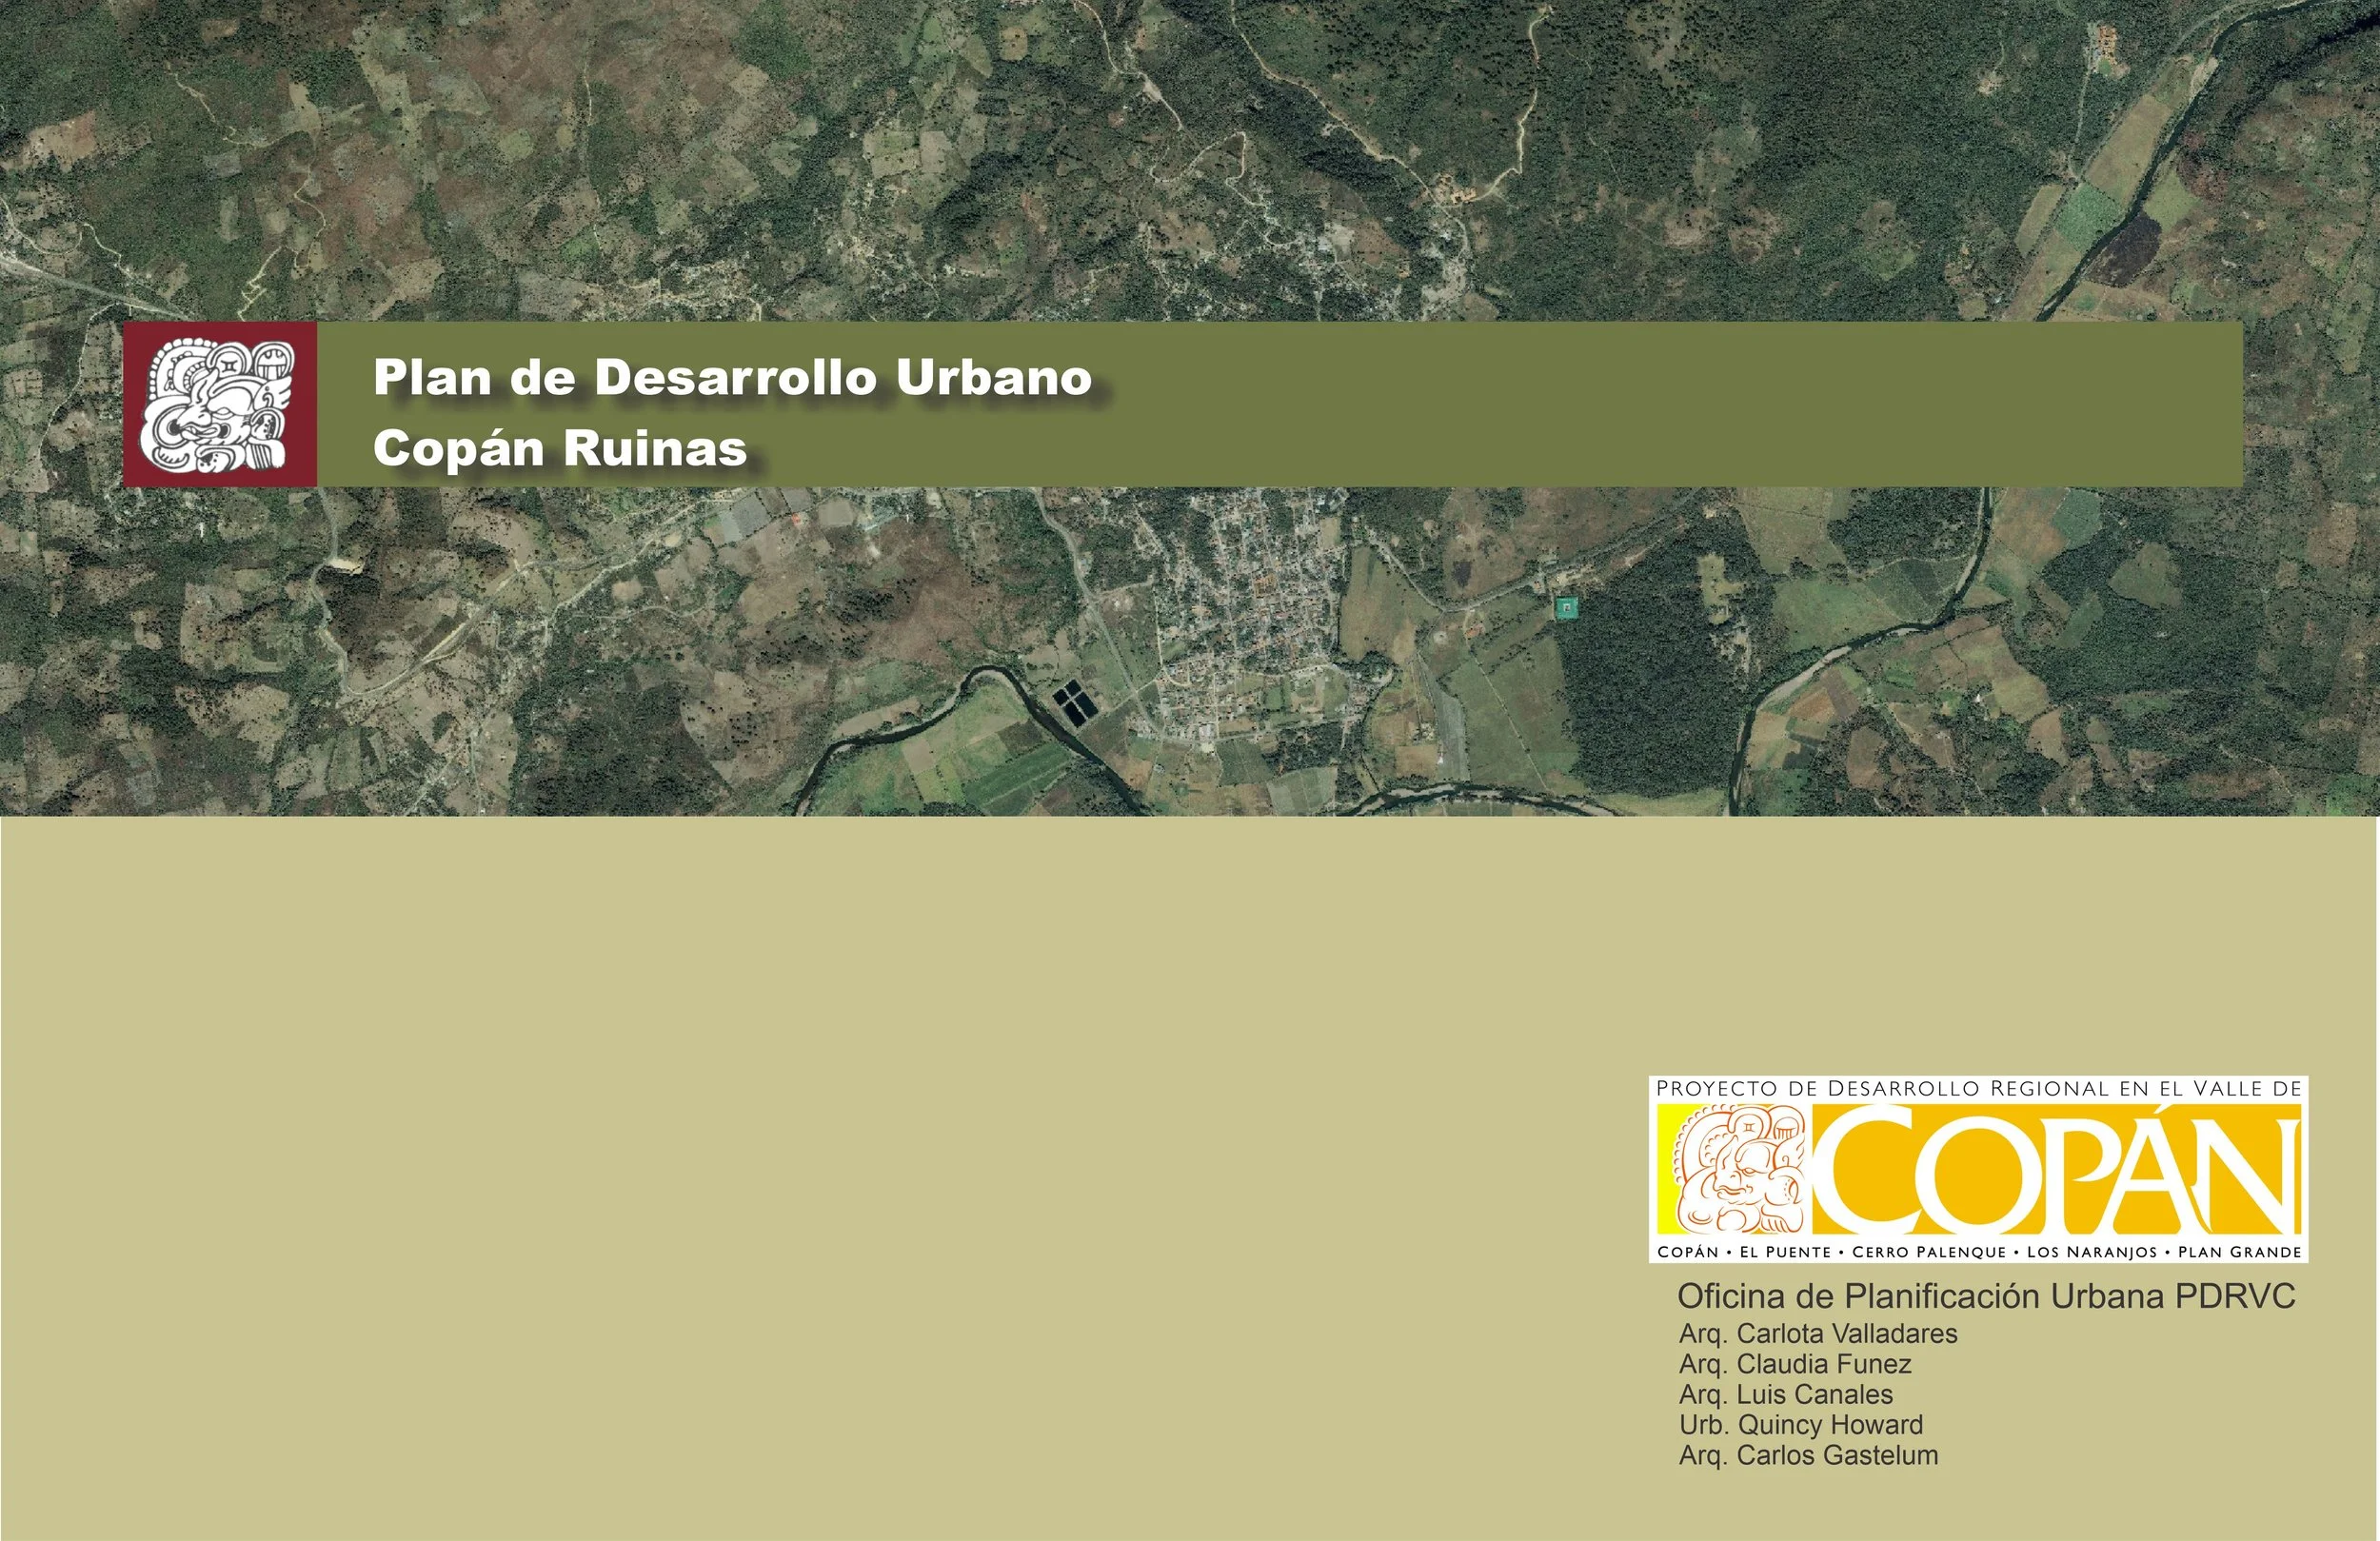Click 'Oficina de Planificación Urbana PDRVC' heading
The width and height of the screenshot is (2380, 1541).
1986,1296
